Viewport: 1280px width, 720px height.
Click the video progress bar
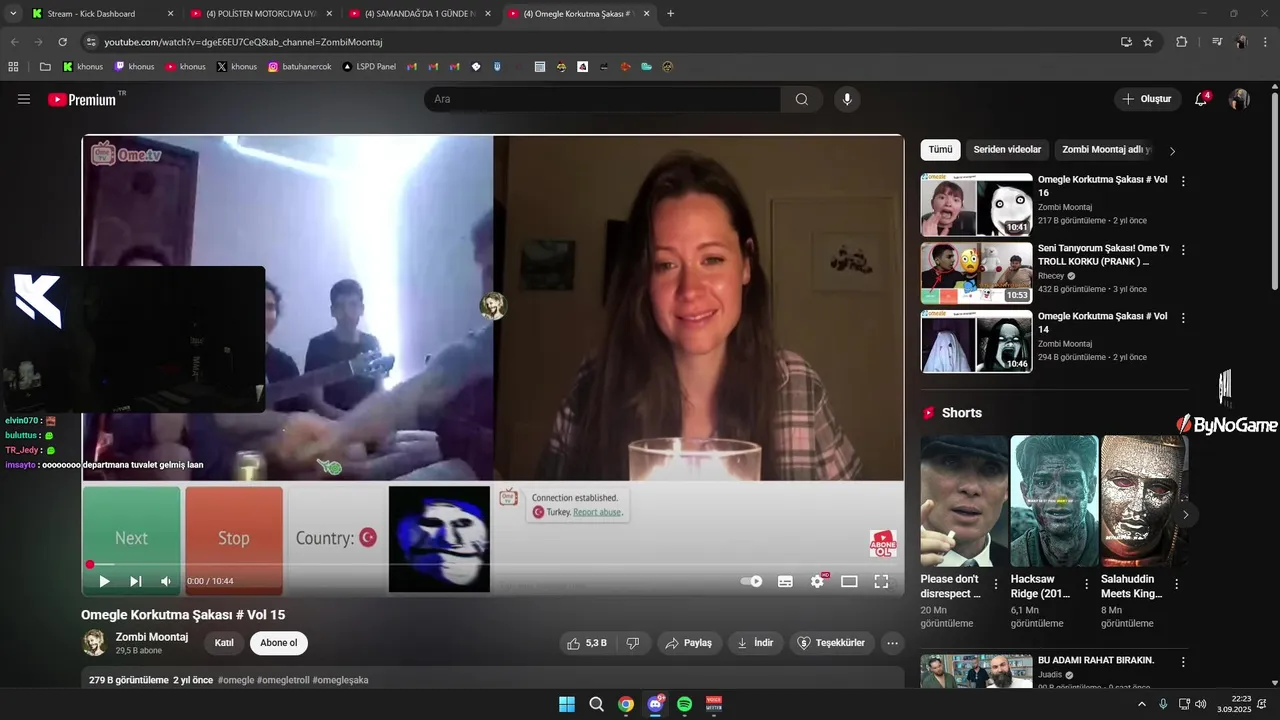492,564
